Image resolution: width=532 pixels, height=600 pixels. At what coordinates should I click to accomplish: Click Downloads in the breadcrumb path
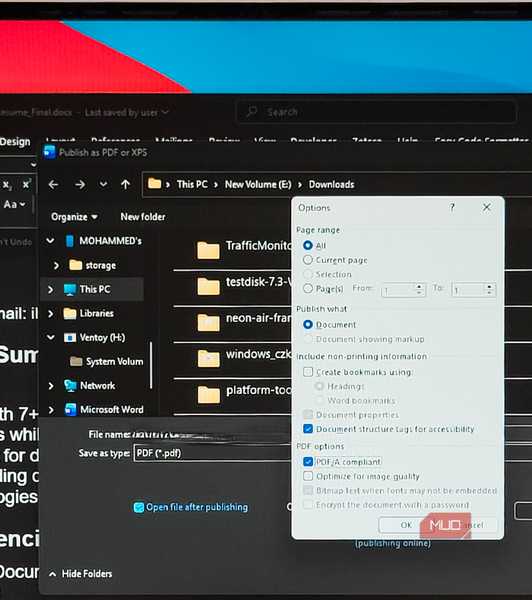pos(331,184)
